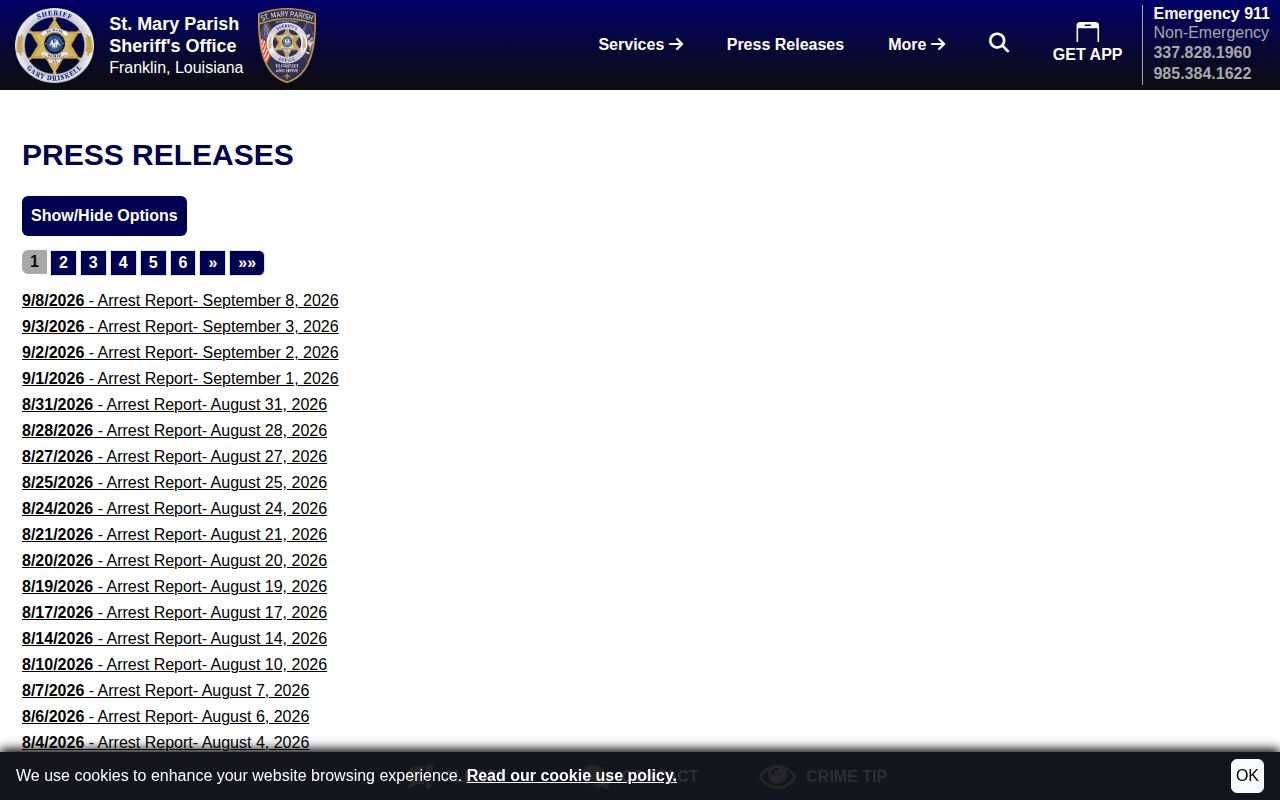The width and height of the screenshot is (1280, 800).
Task: Go to page 5 of press releases
Action: 153,263
